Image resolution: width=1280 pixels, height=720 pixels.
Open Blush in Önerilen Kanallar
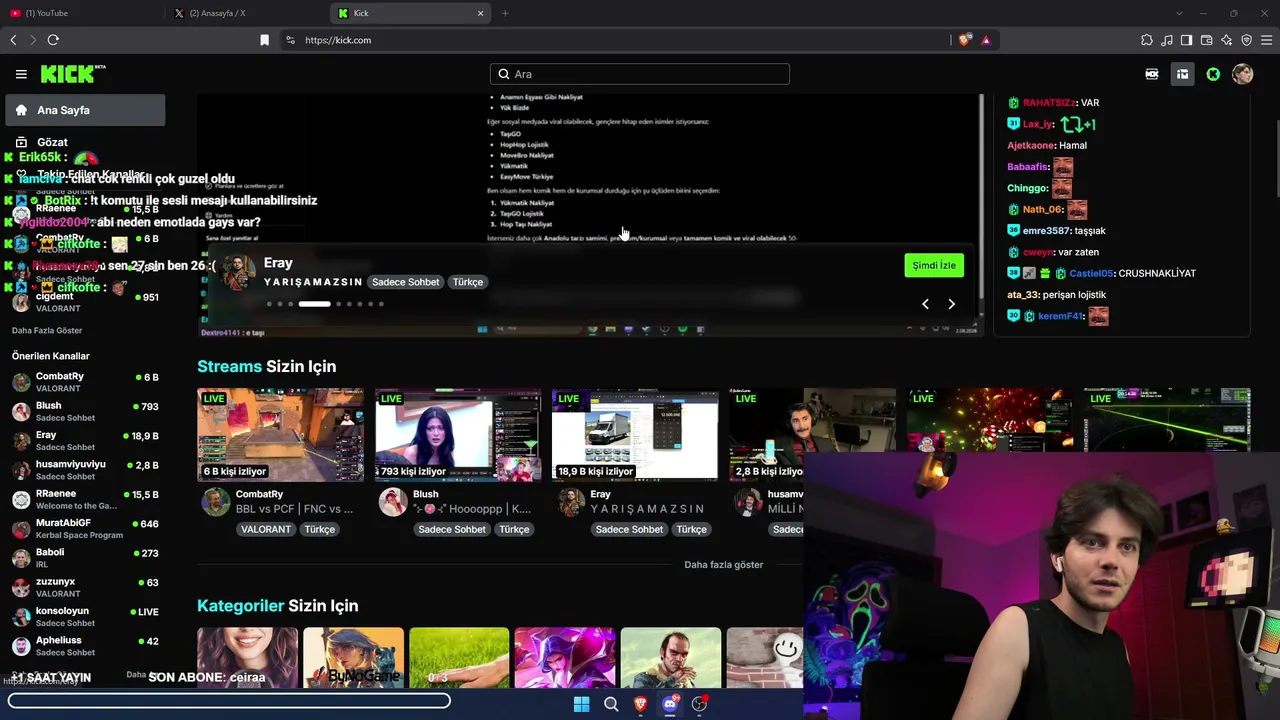[85, 411]
